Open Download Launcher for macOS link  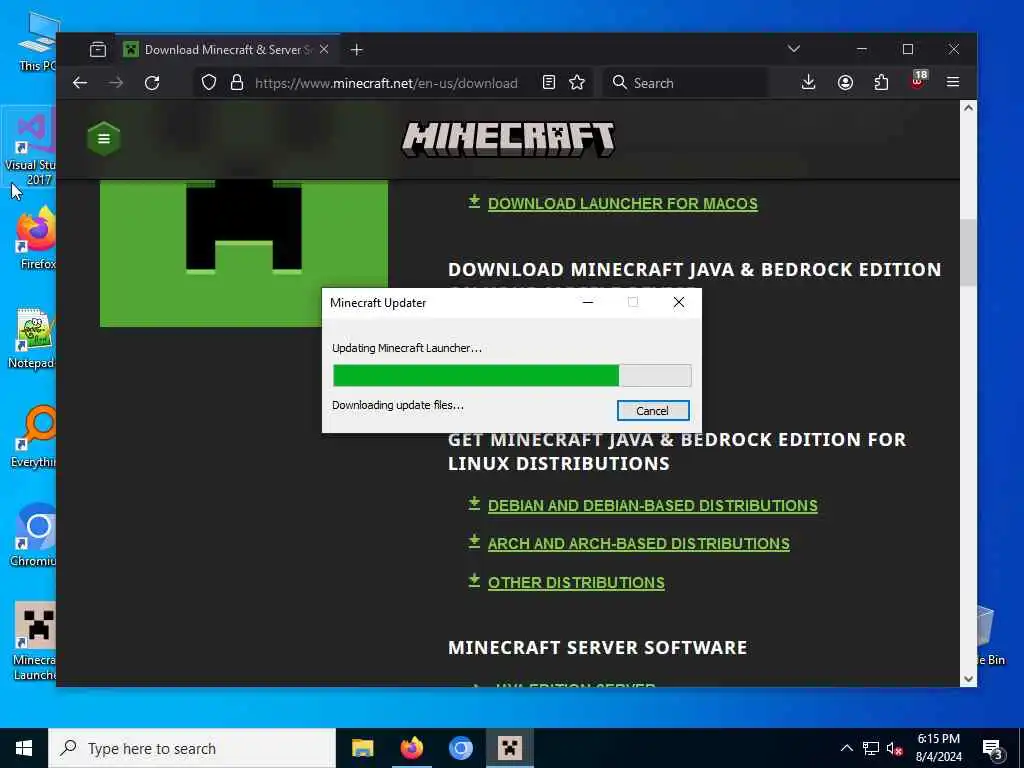(622, 204)
